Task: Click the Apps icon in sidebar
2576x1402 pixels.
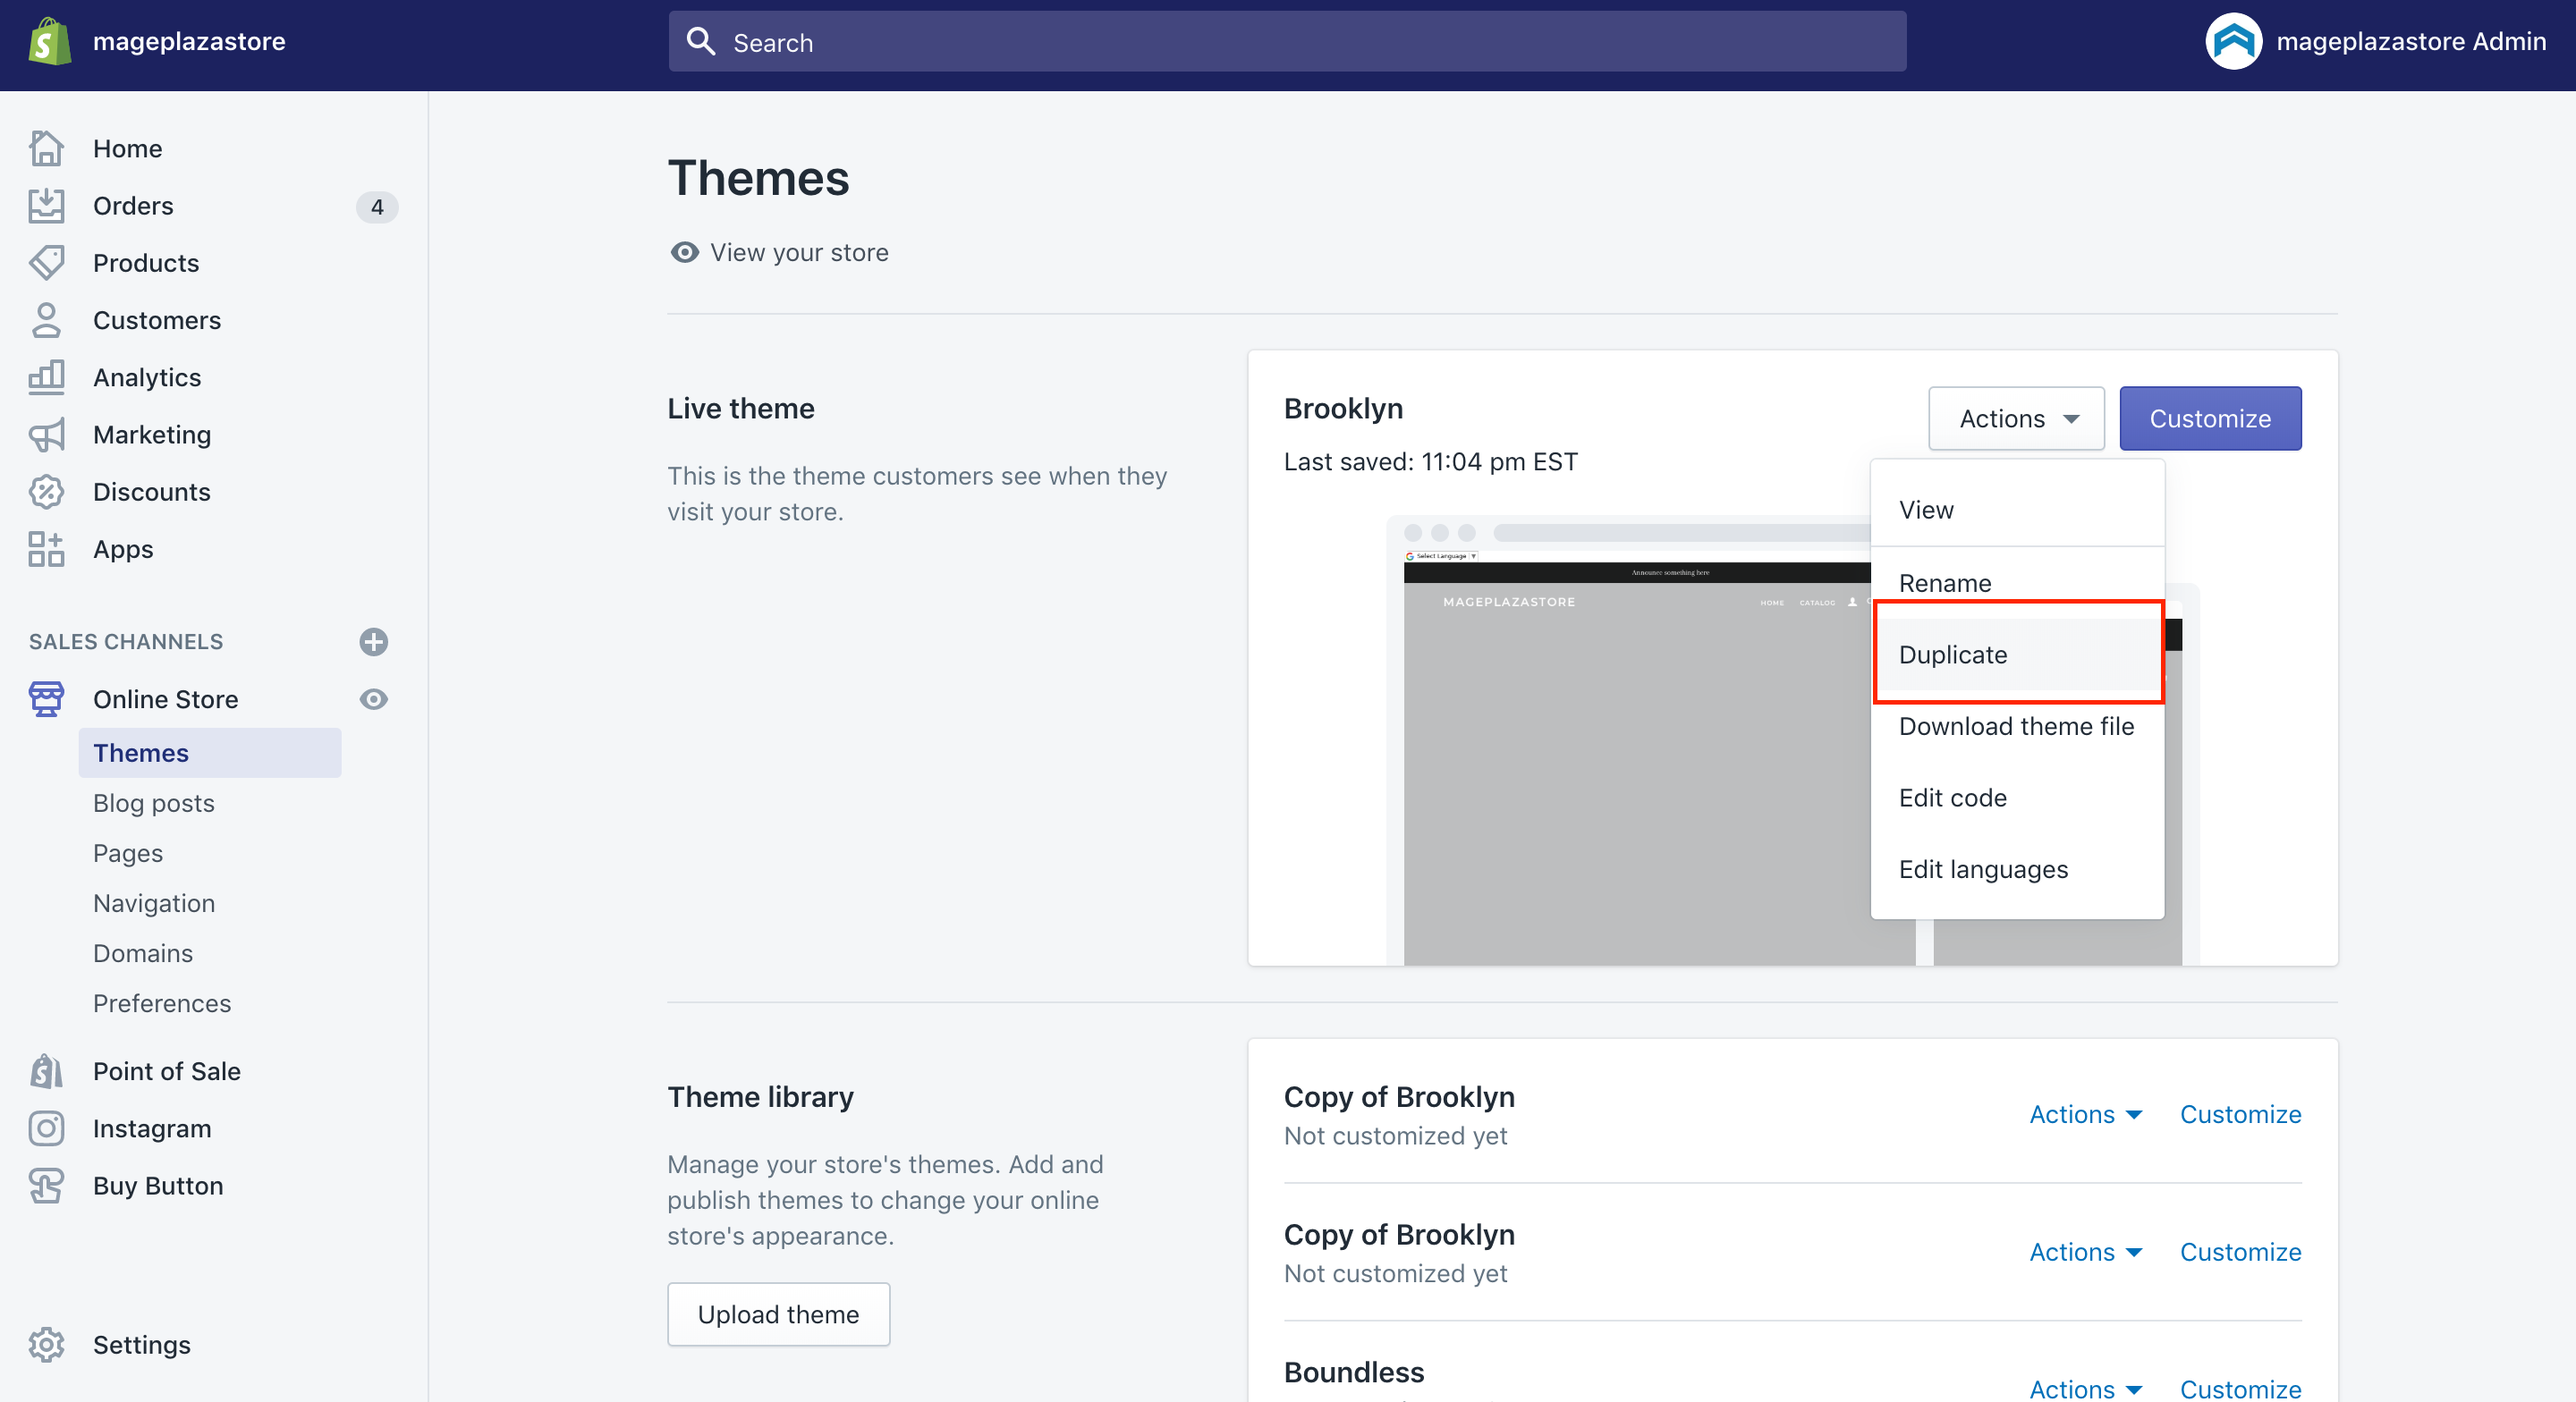Action: (45, 547)
